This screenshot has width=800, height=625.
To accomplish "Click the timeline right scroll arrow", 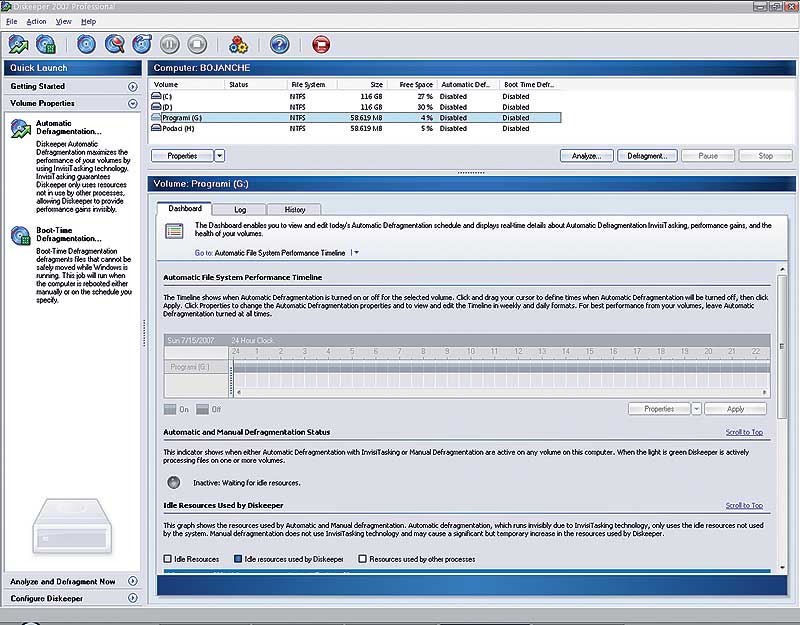I will click(764, 392).
